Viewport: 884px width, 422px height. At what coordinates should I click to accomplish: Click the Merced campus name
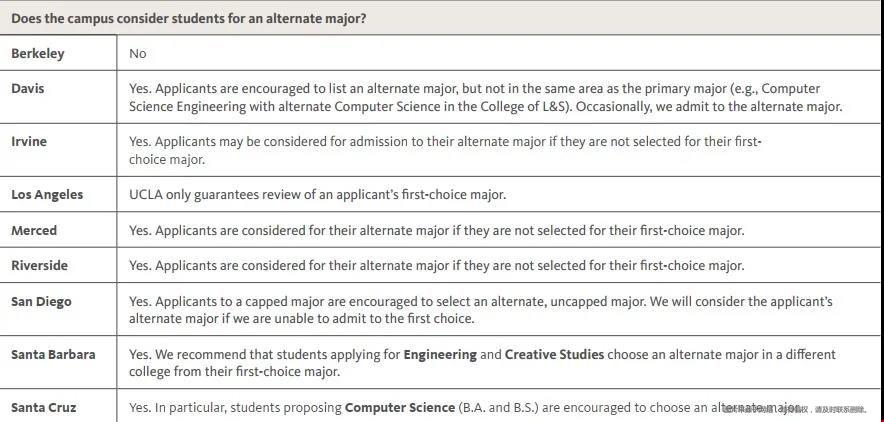(x=34, y=230)
